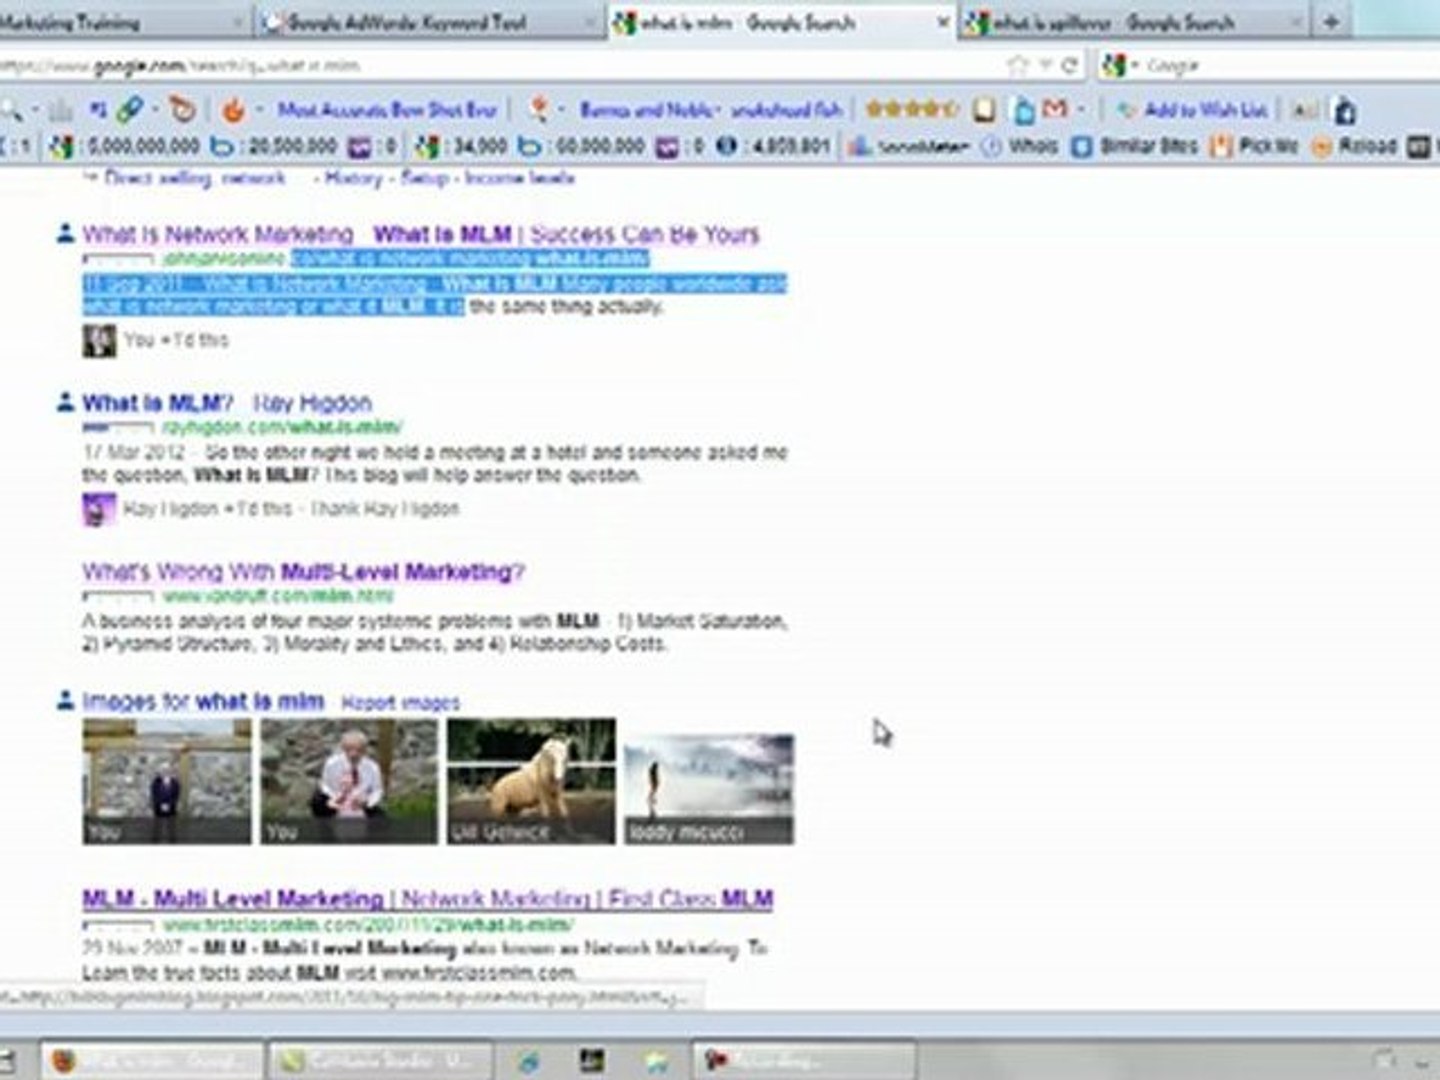This screenshot has width=1440, height=1080.
Task: Click the gold star rating in the toolbar
Action: coord(912,109)
